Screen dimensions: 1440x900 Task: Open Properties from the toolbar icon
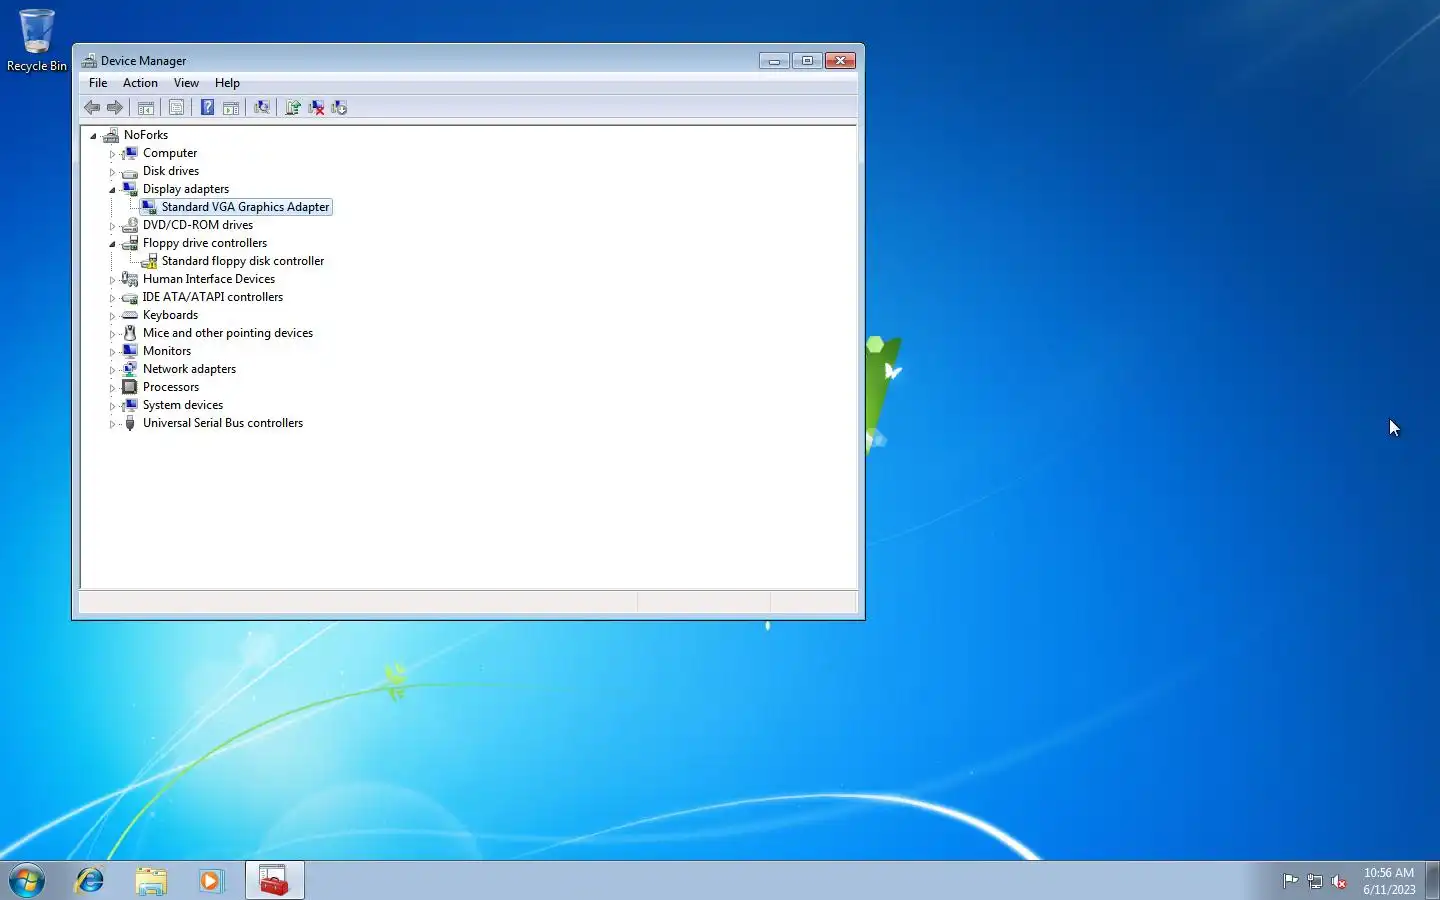coord(177,107)
